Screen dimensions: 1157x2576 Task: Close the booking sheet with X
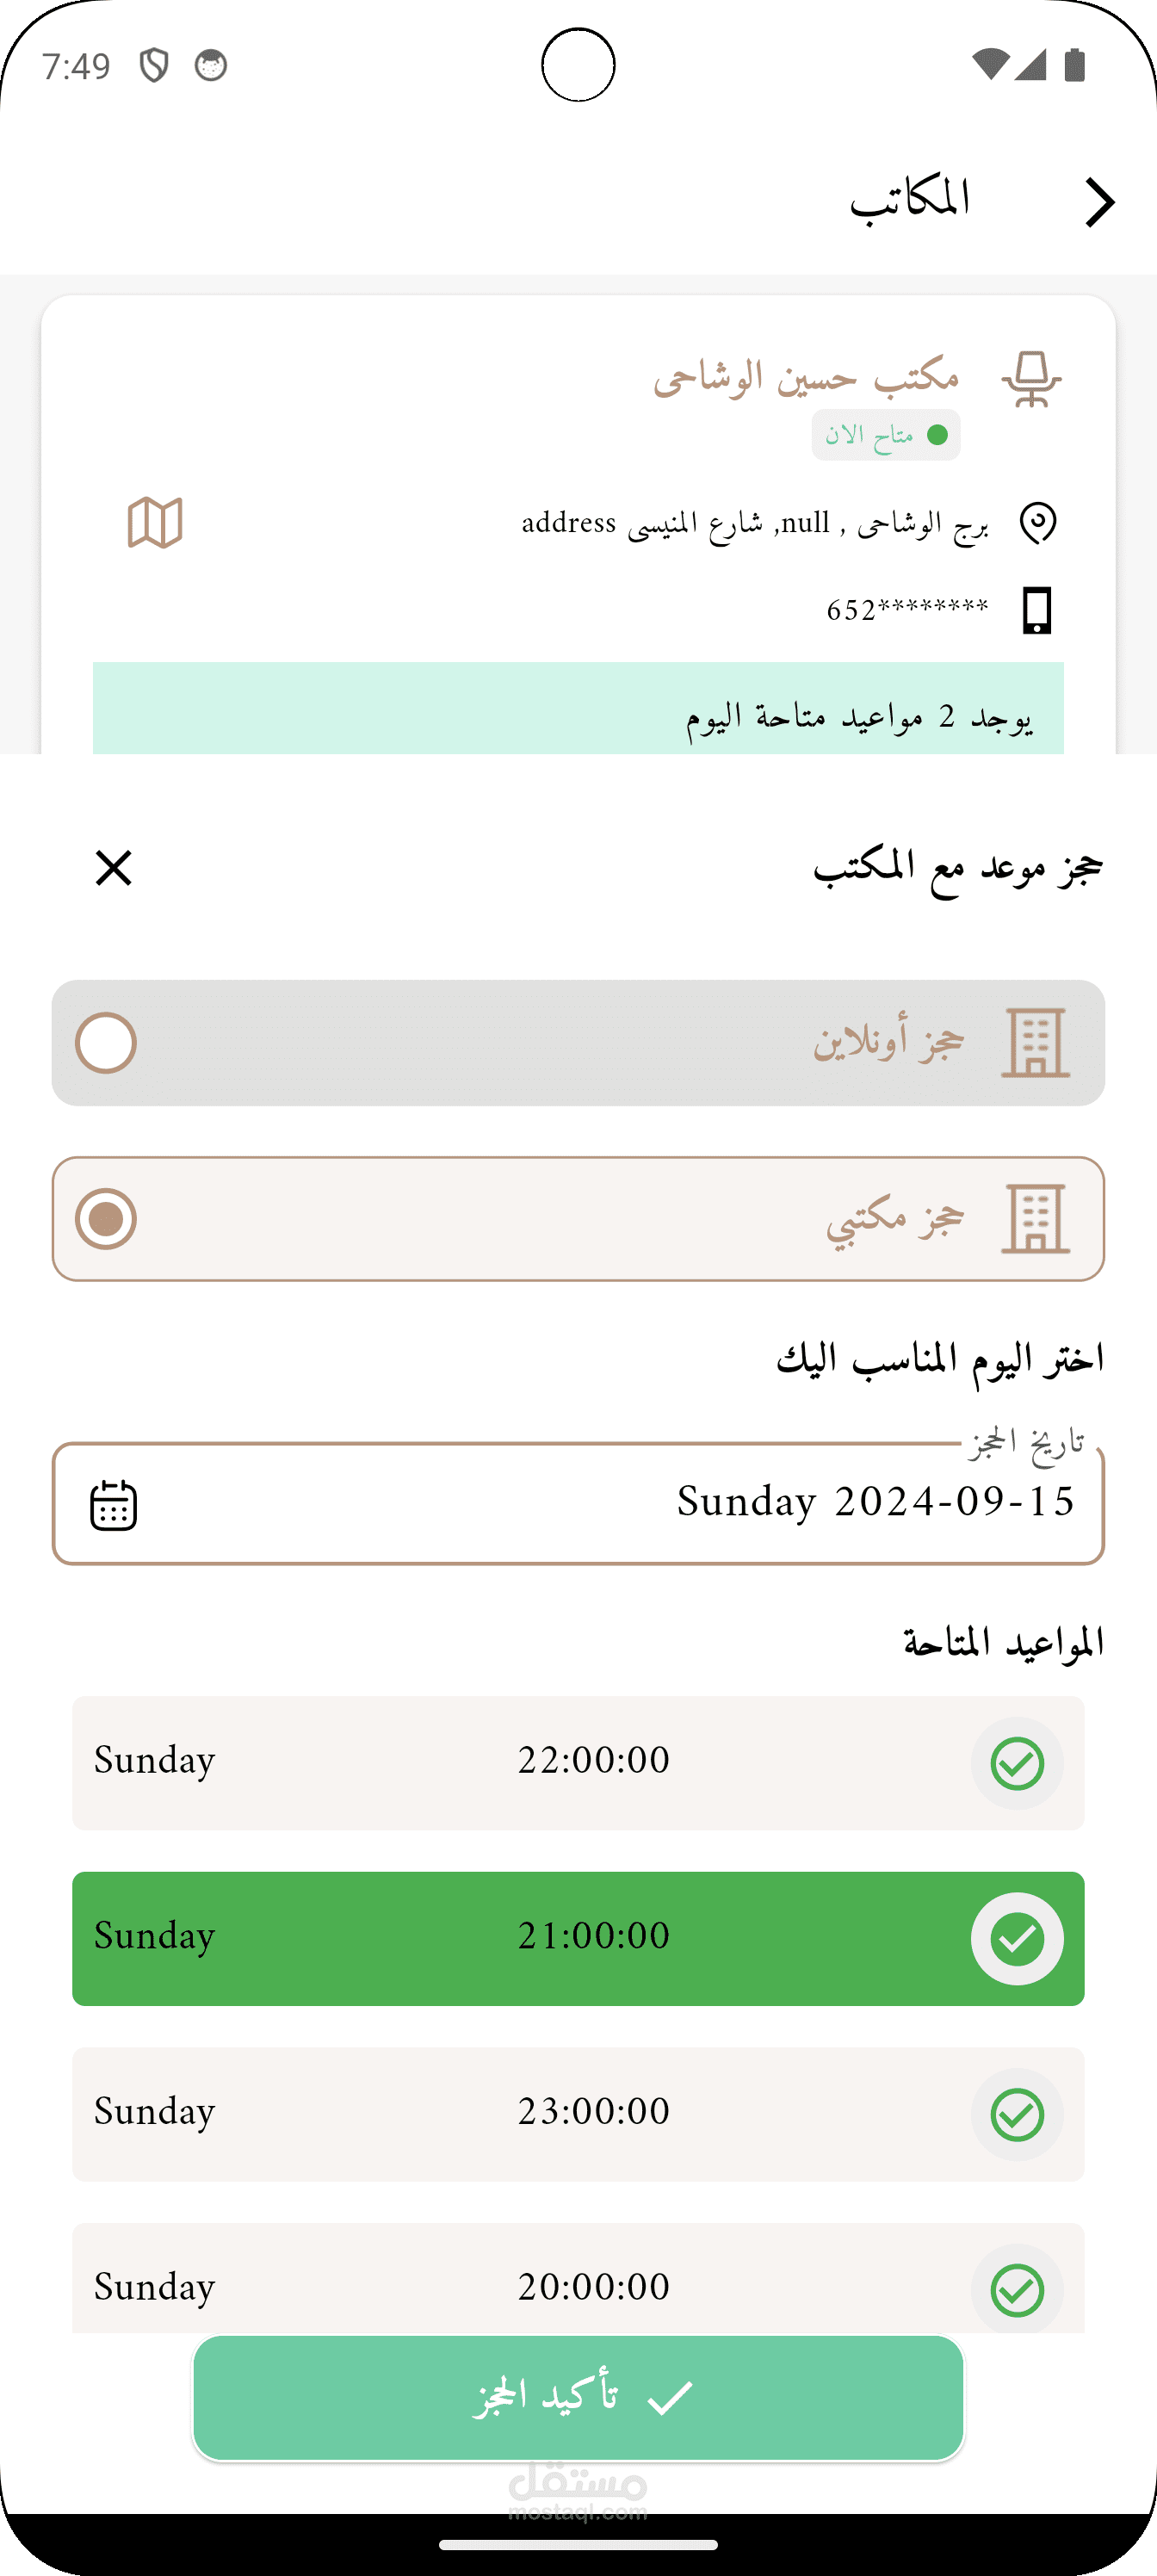[x=114, y=868]
